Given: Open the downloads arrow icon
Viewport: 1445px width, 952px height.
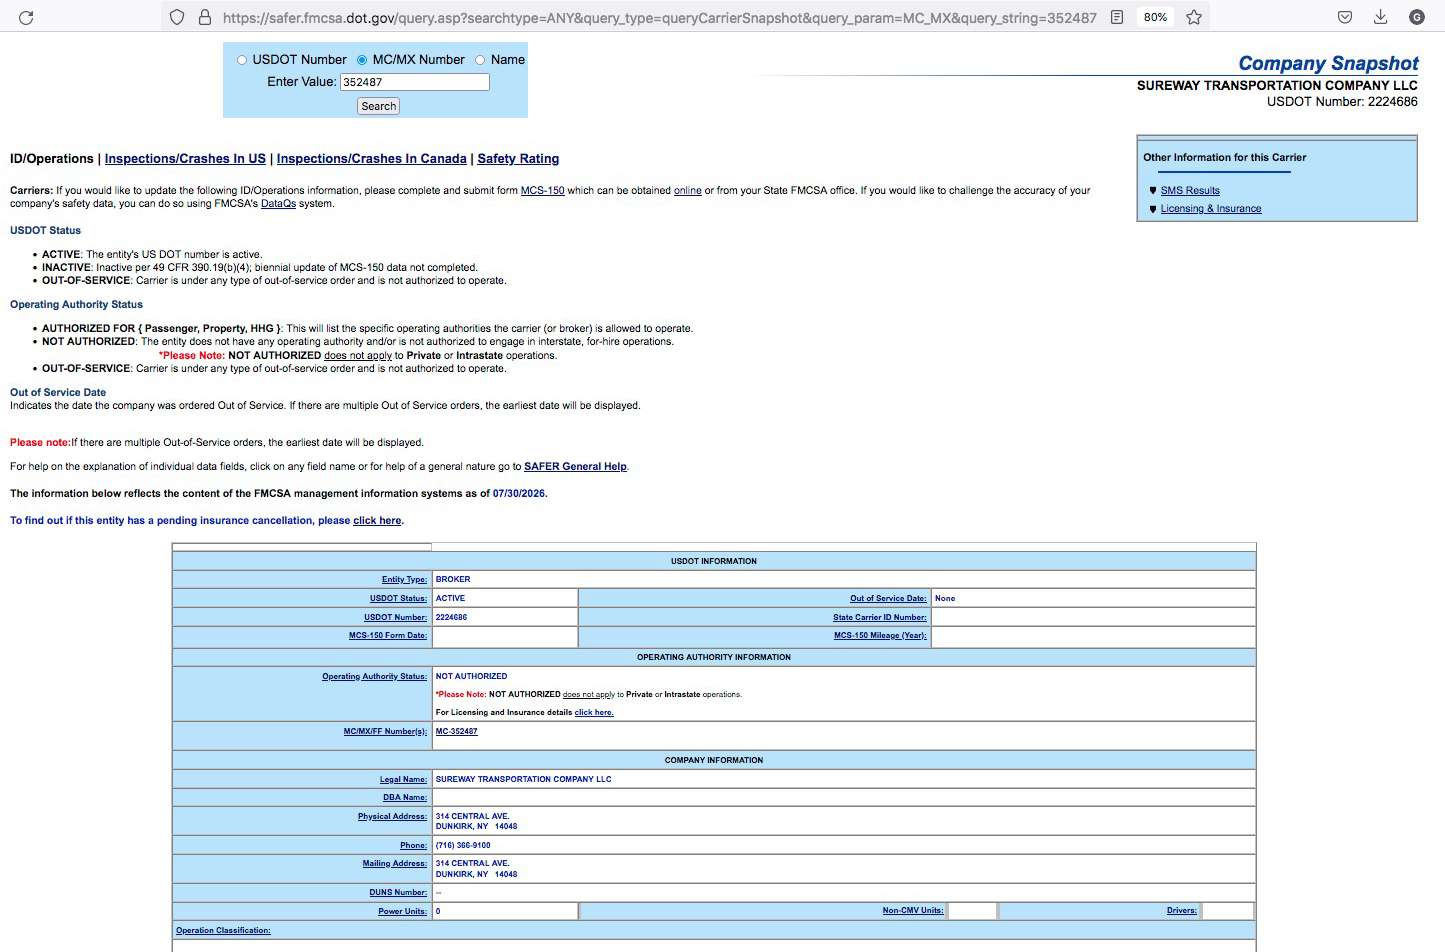Looking at the screenshot, I should [x=1380, y=17].
